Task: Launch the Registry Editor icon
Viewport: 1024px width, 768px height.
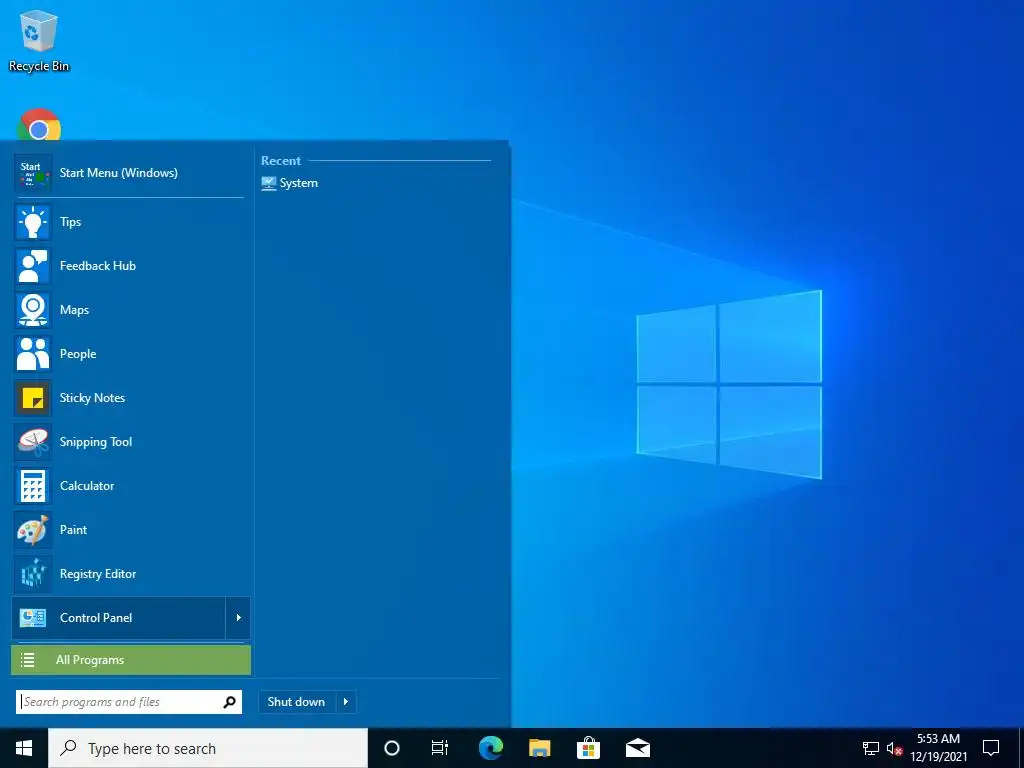Action: coord(33,574)
